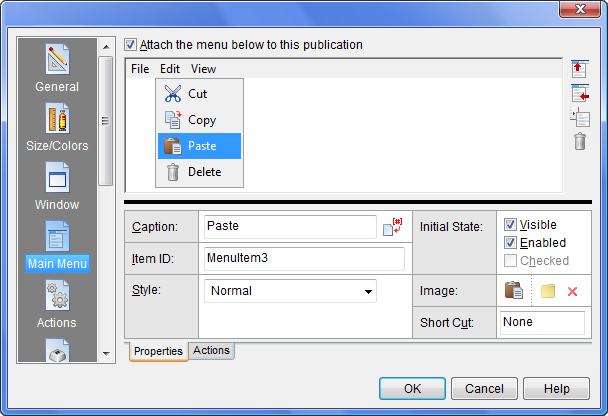Move the menu item up
608x416 pixels.
tap(580, 69)
